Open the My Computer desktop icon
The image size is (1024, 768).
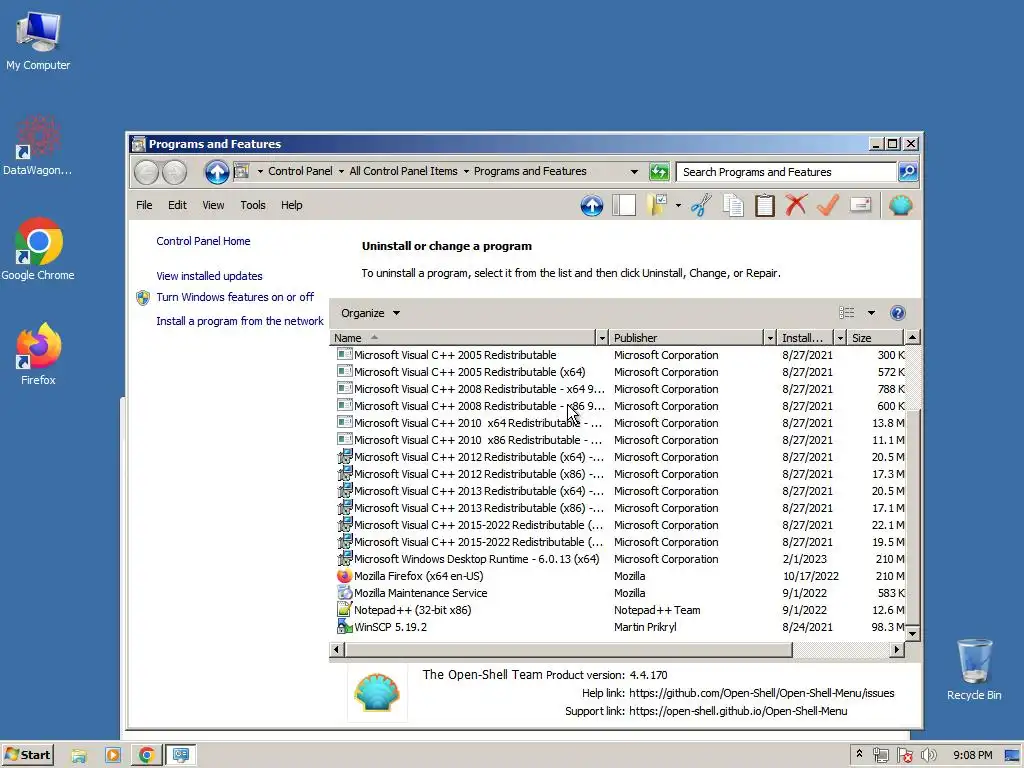pyautogui.click(x=38, y=40)
